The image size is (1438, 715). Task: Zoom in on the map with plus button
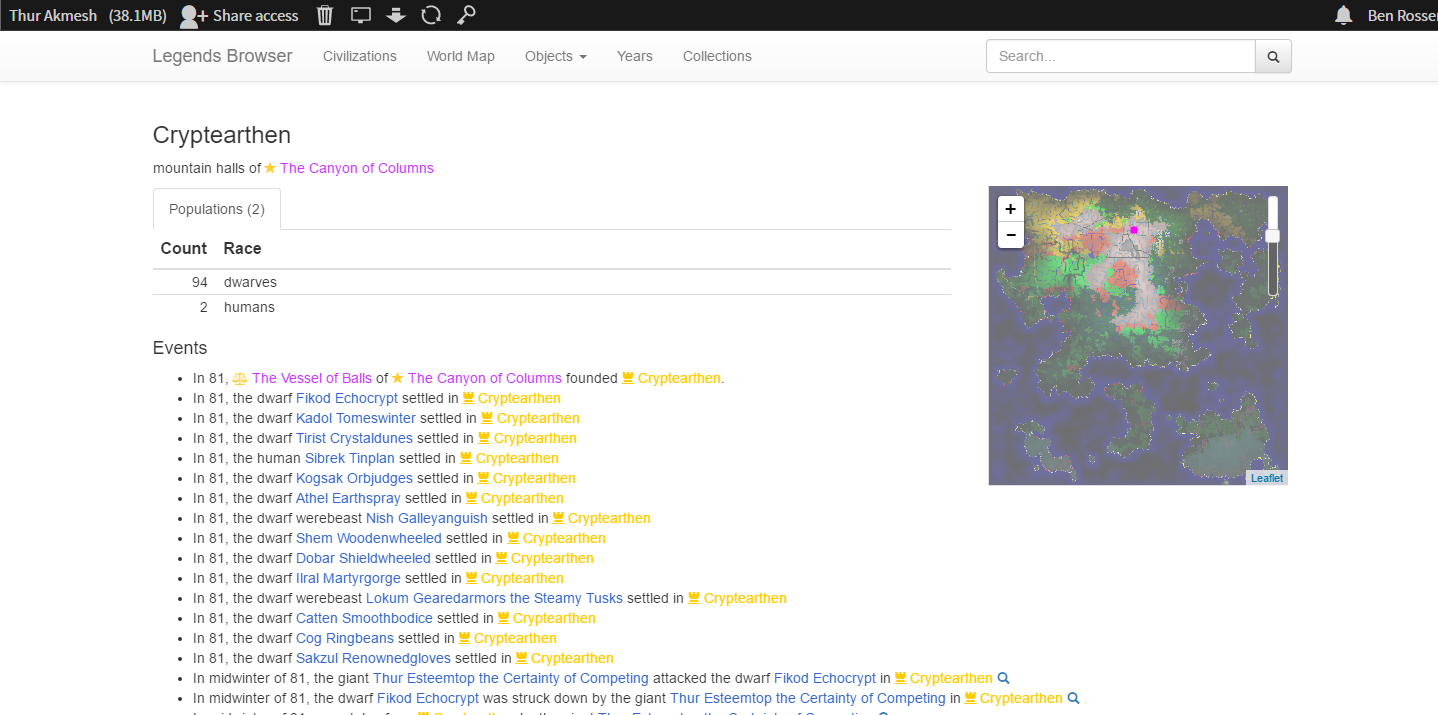pos(1011,209)
